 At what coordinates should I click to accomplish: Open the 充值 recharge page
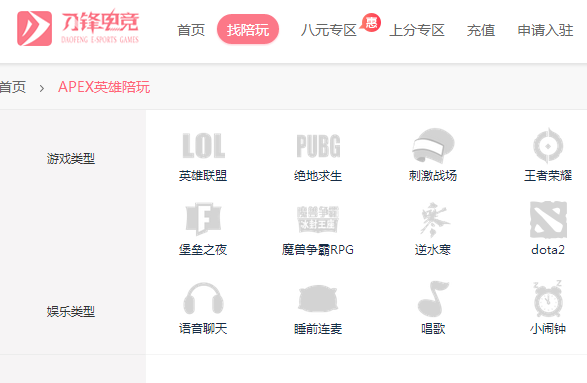[481, 30]
